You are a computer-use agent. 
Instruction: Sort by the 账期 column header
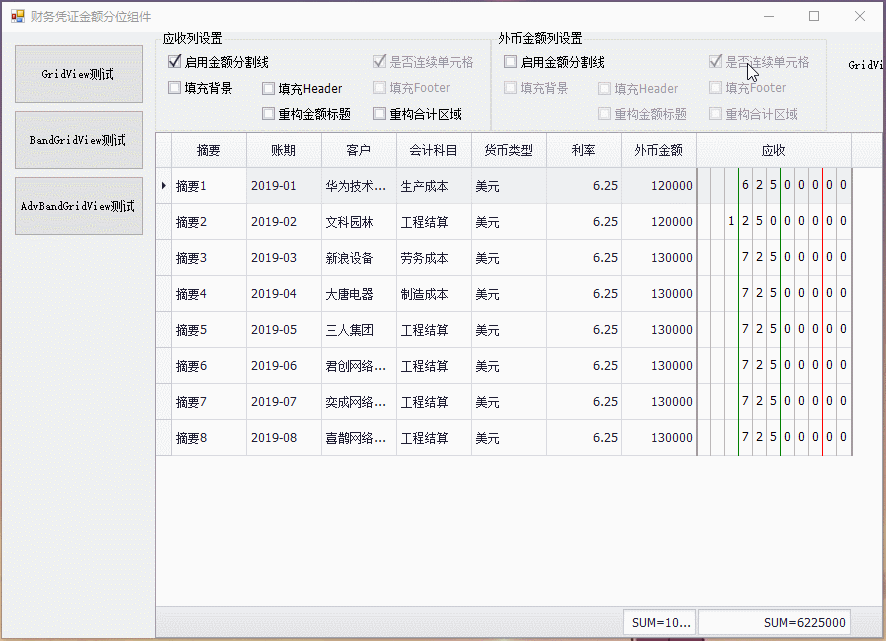(284, 150)
